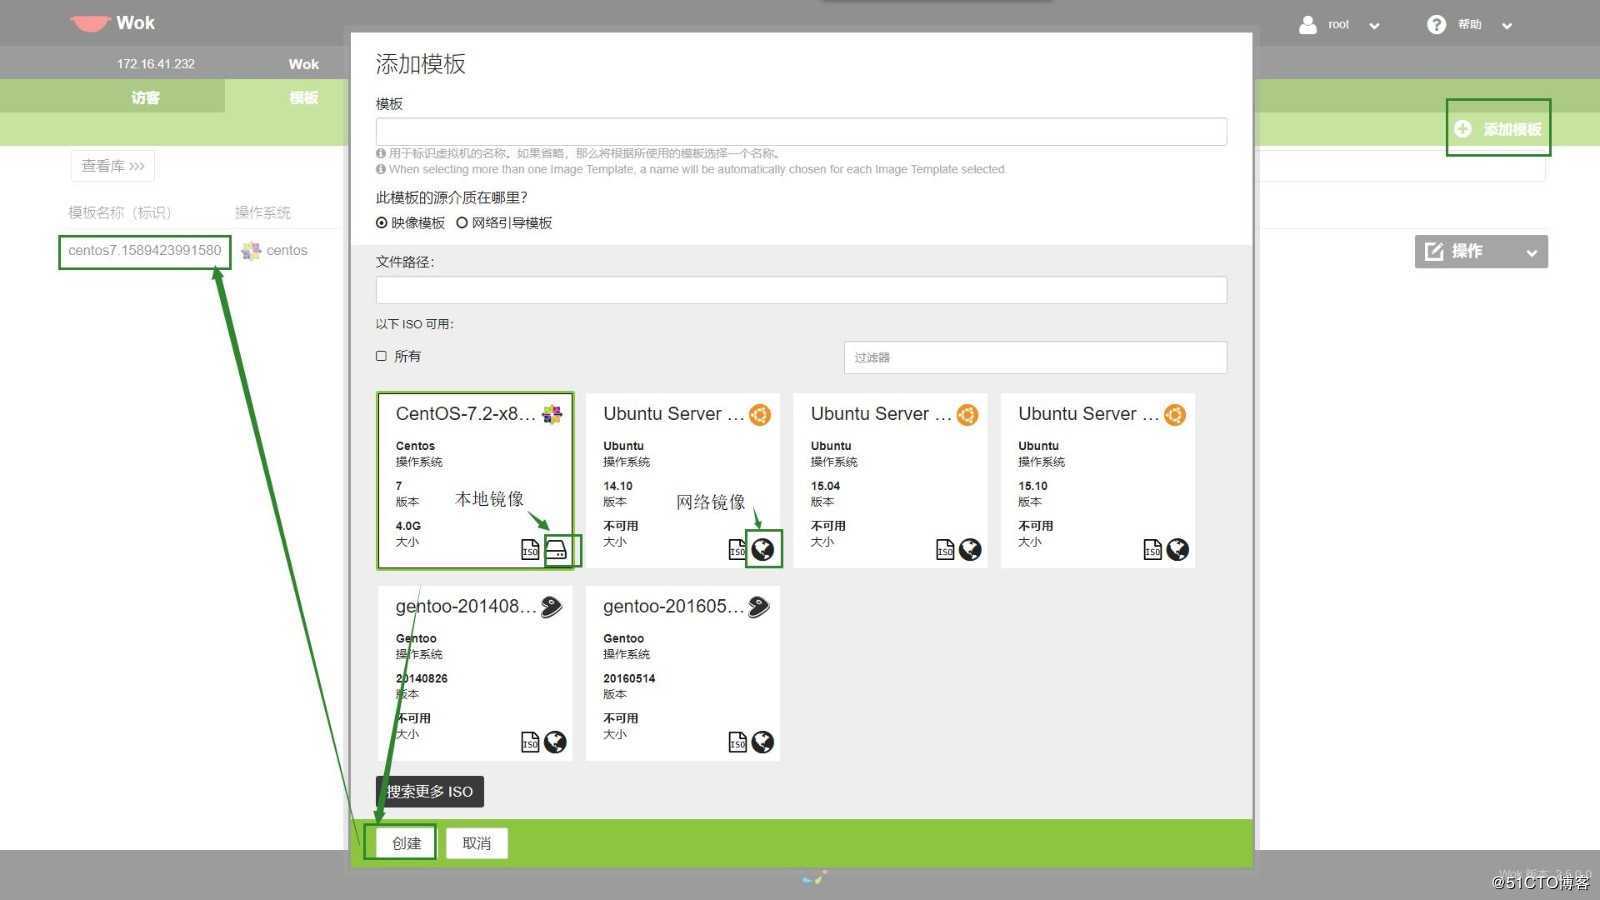
Task: Expand the root user dropdown arrow
Action: [1375, 26]
